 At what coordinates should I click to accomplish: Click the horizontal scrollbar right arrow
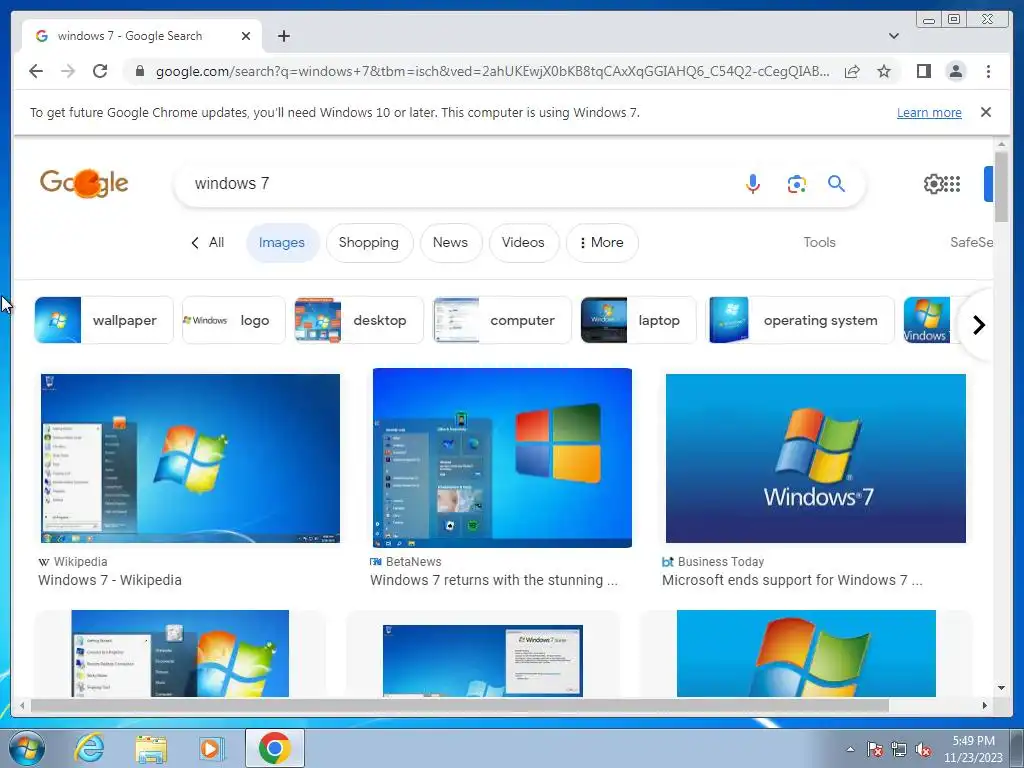pos(985,705)
